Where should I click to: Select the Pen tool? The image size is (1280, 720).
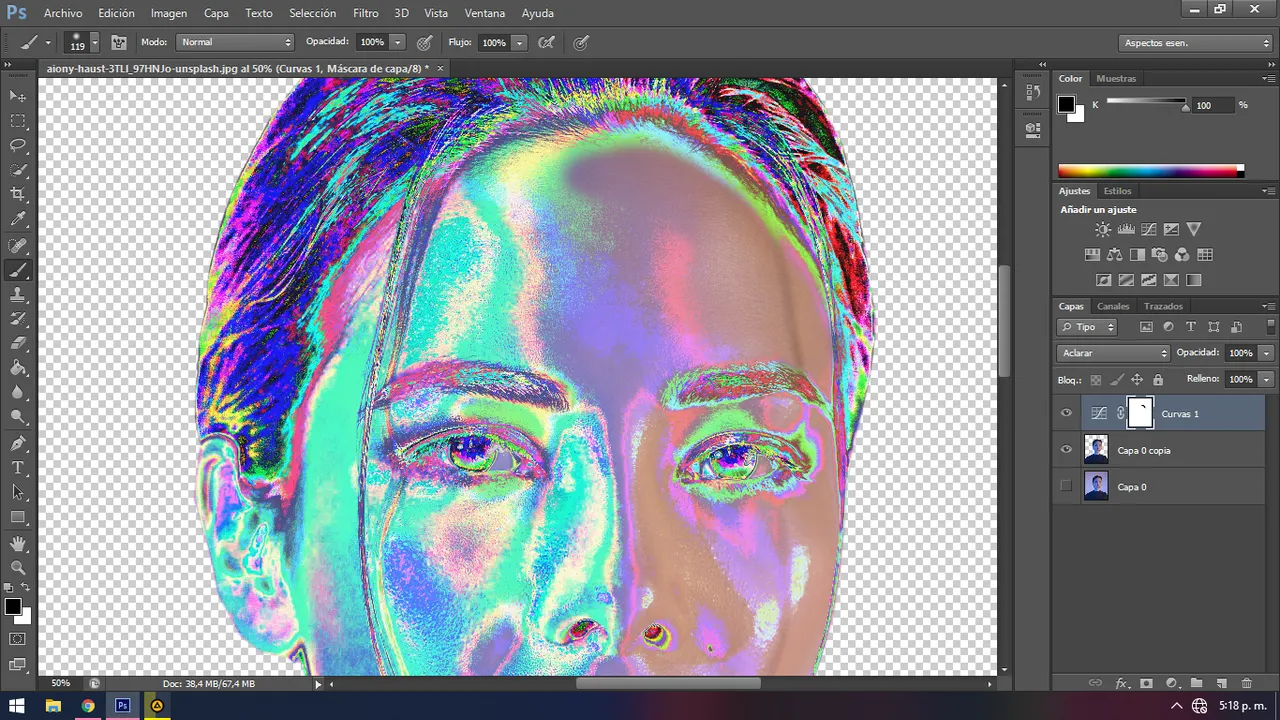click(18, 444)
